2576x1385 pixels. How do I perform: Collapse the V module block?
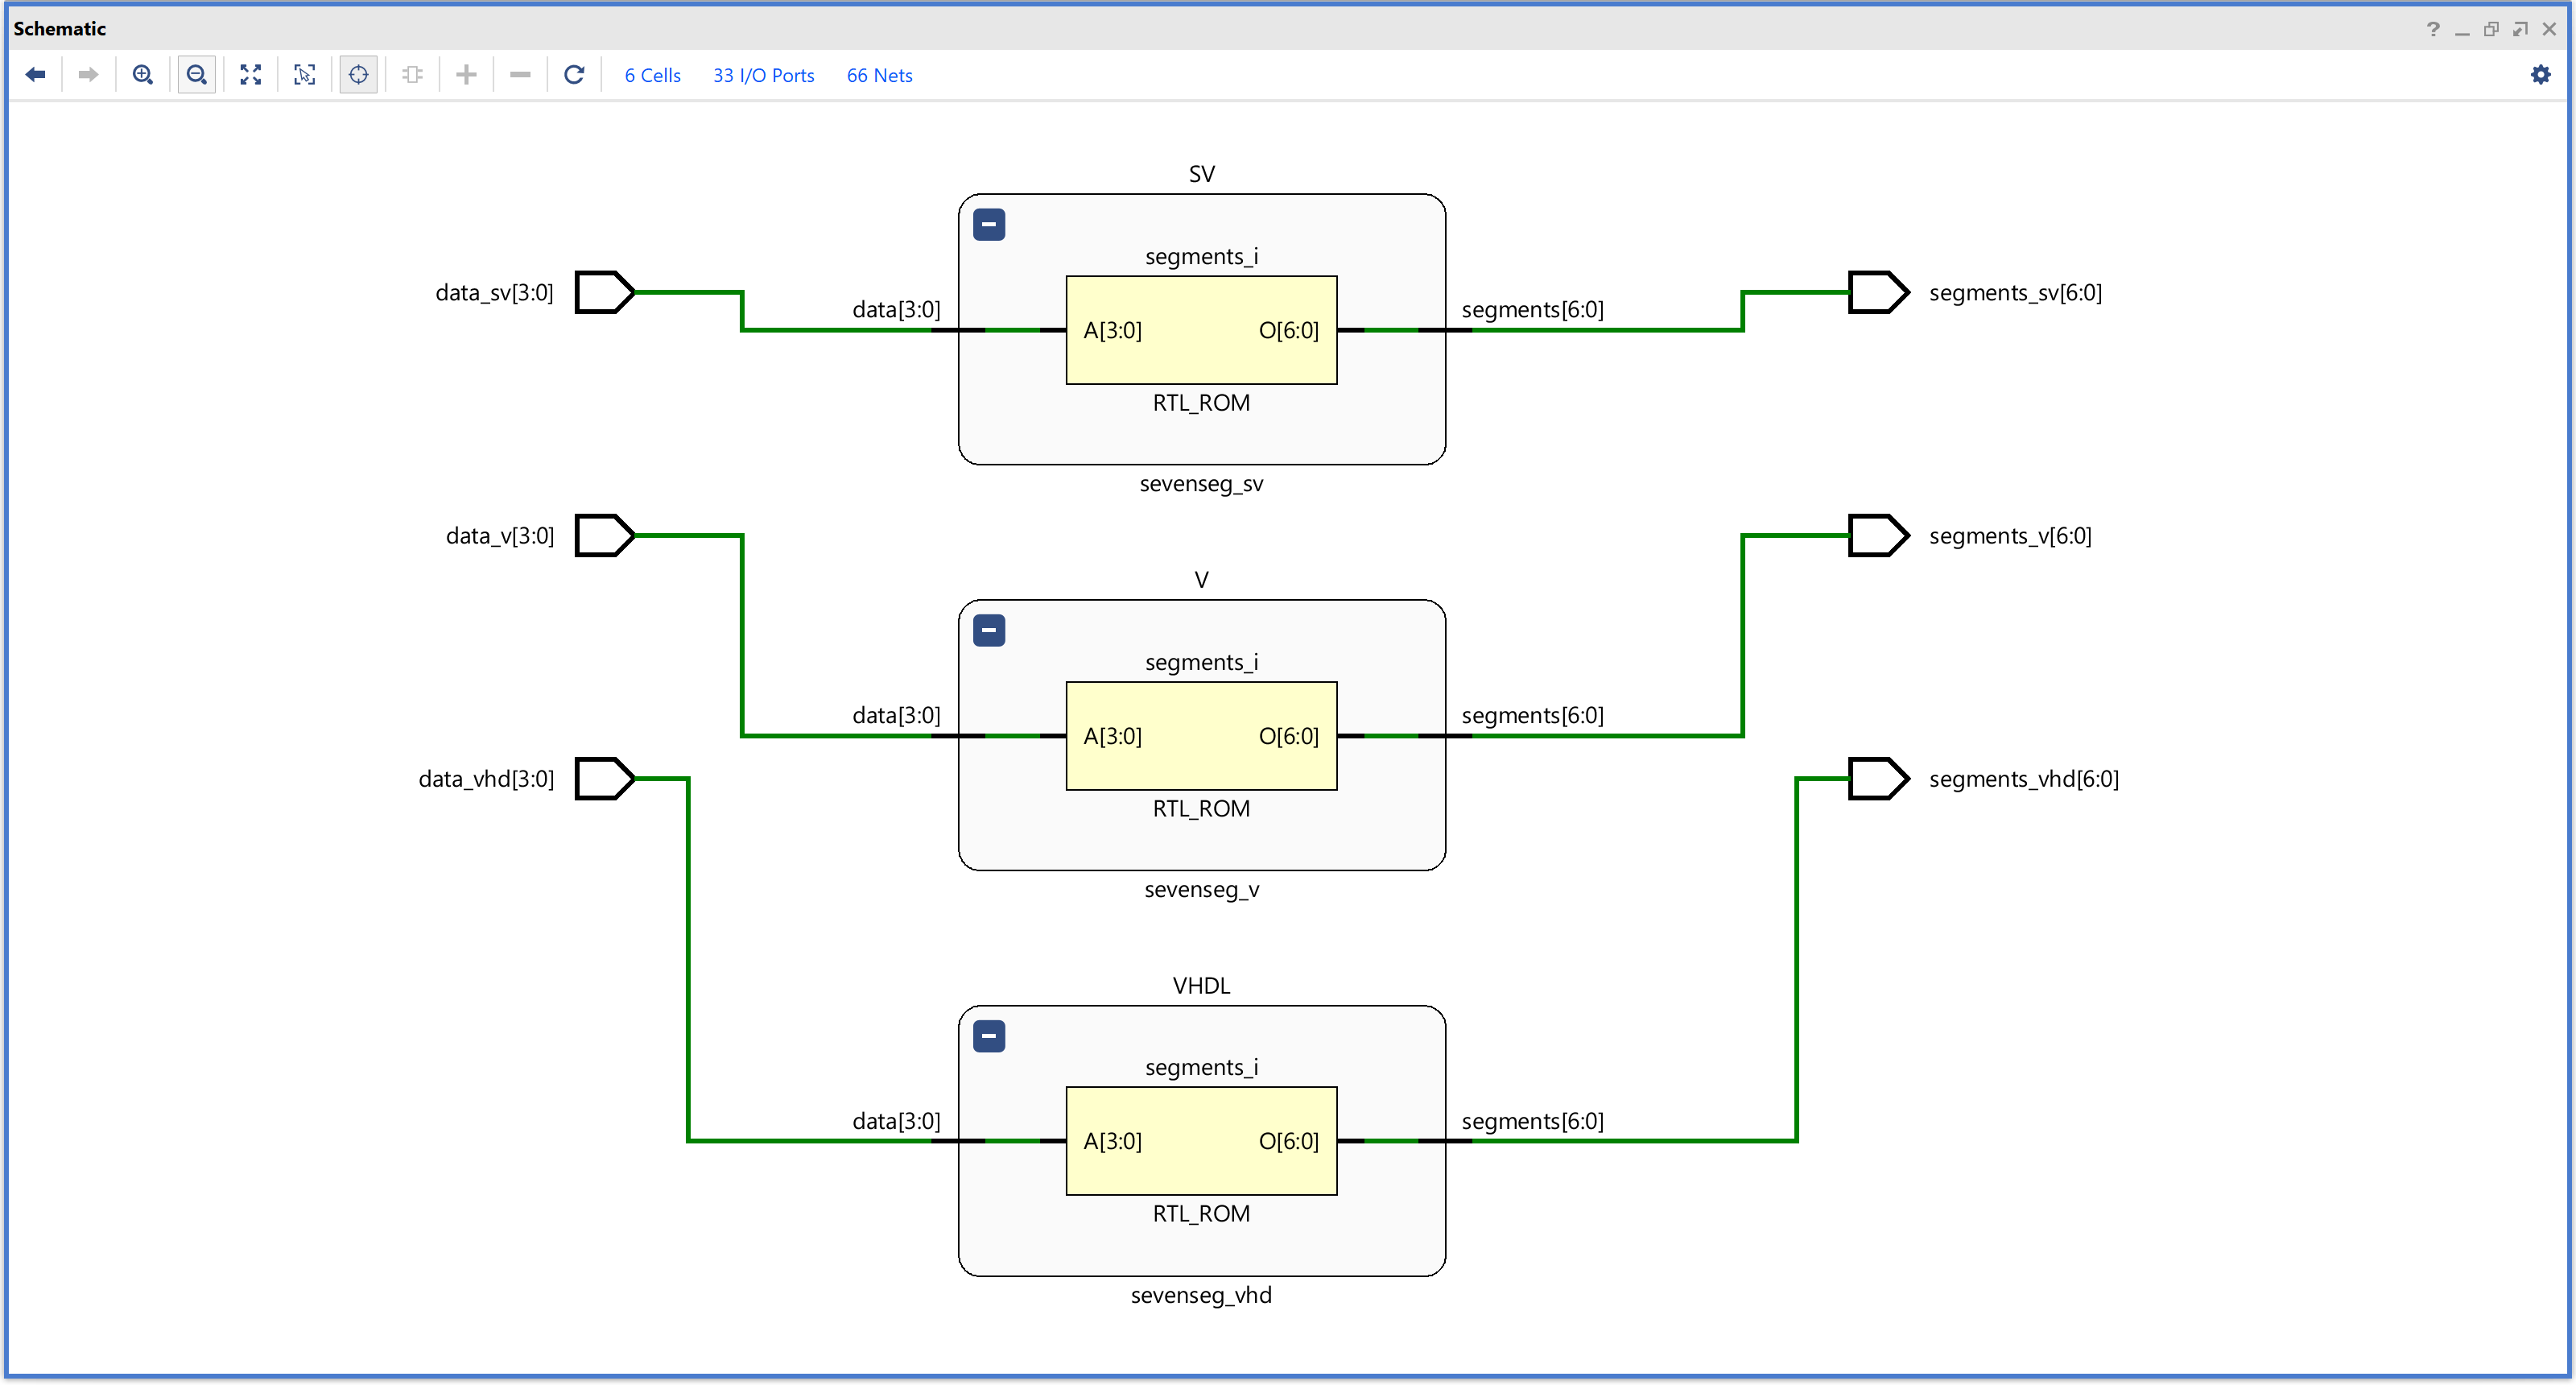tap(989, 631)
